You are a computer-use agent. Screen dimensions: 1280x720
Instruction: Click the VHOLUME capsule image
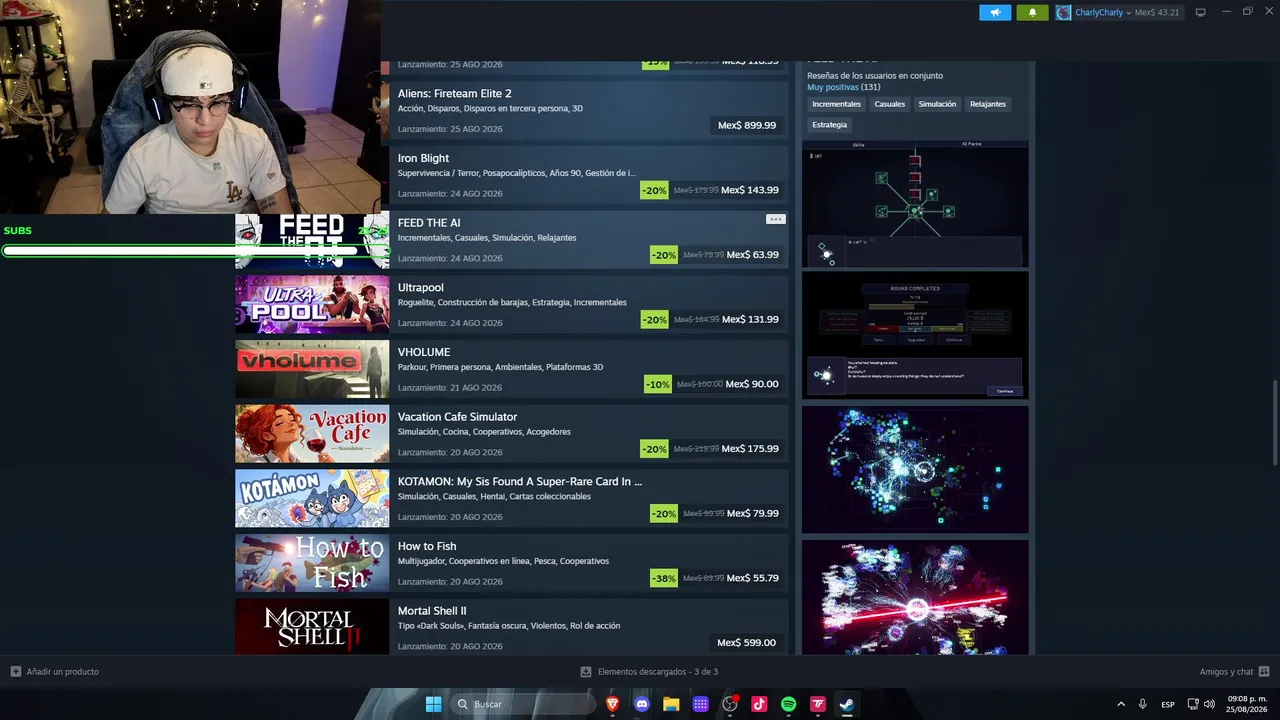(x=312, y=369)
